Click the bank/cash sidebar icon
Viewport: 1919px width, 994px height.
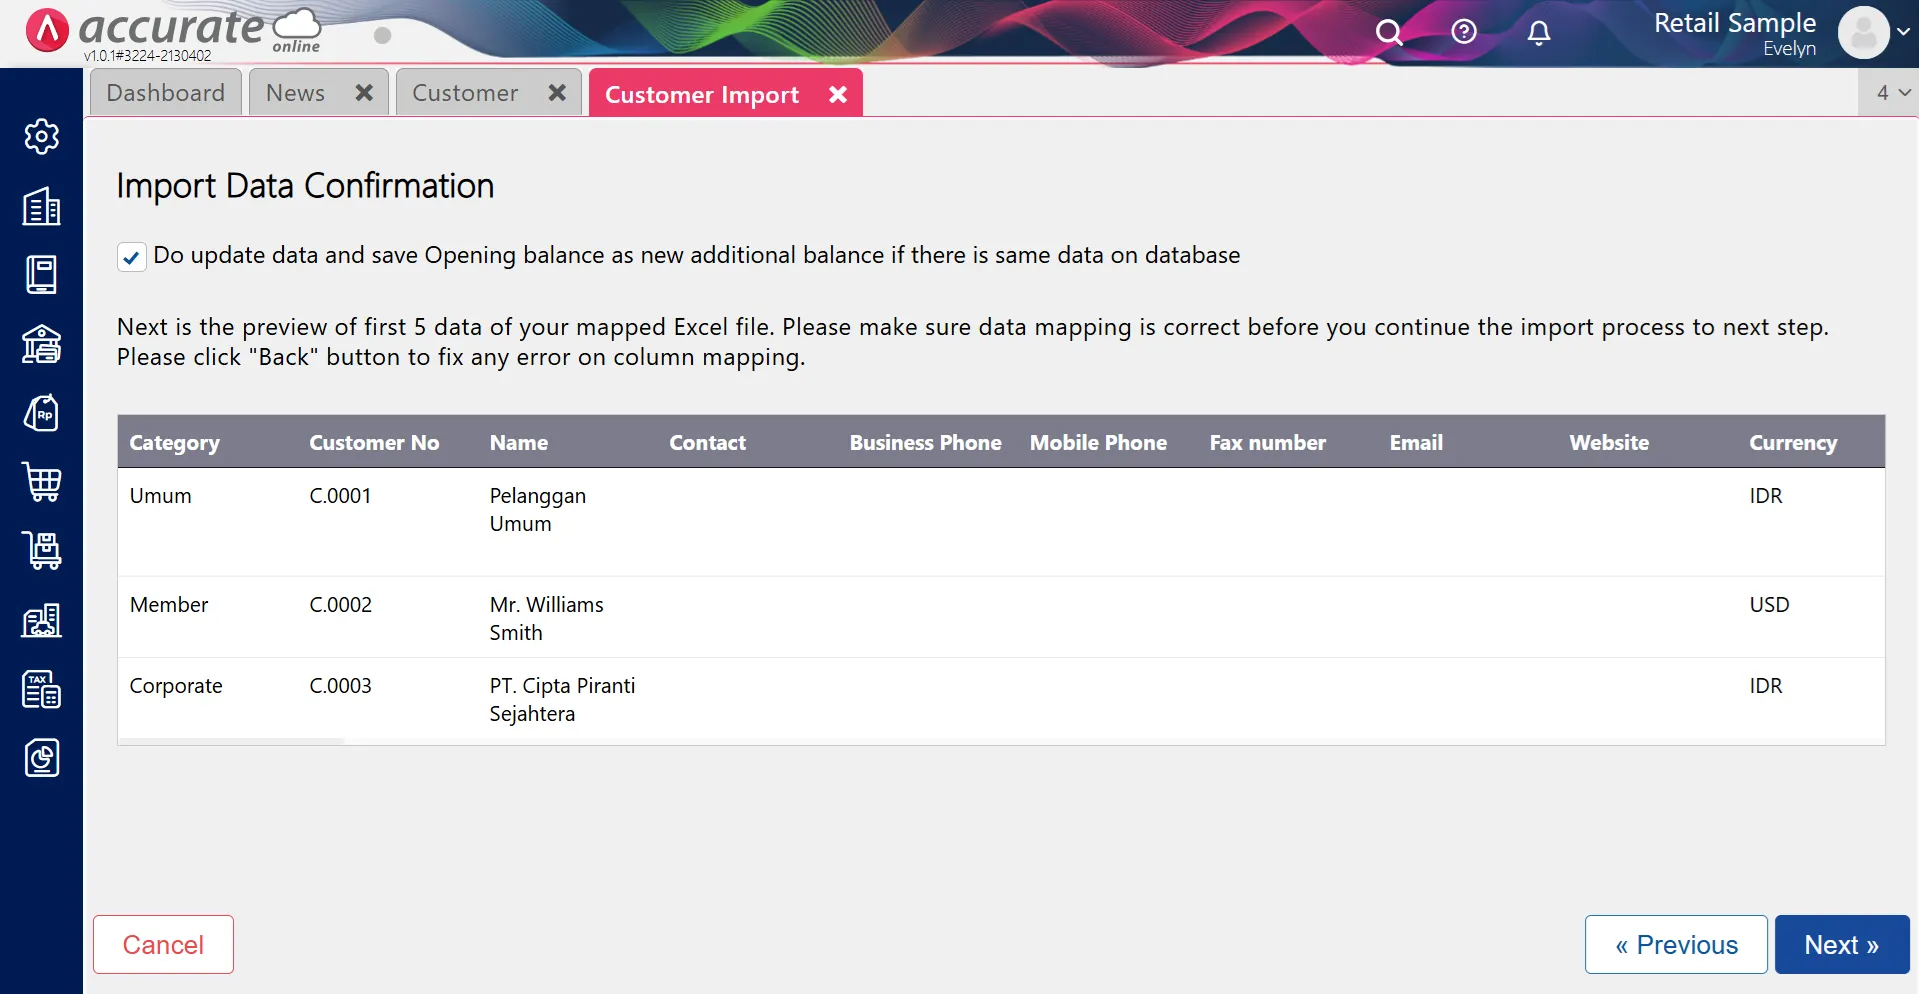point(41,344)
